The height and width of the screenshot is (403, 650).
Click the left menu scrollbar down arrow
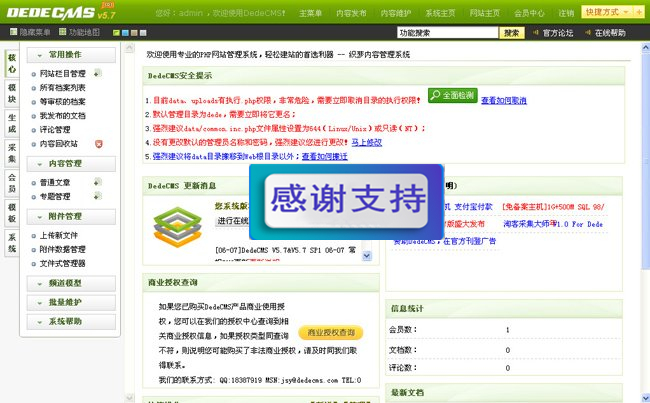pos(129,398)
